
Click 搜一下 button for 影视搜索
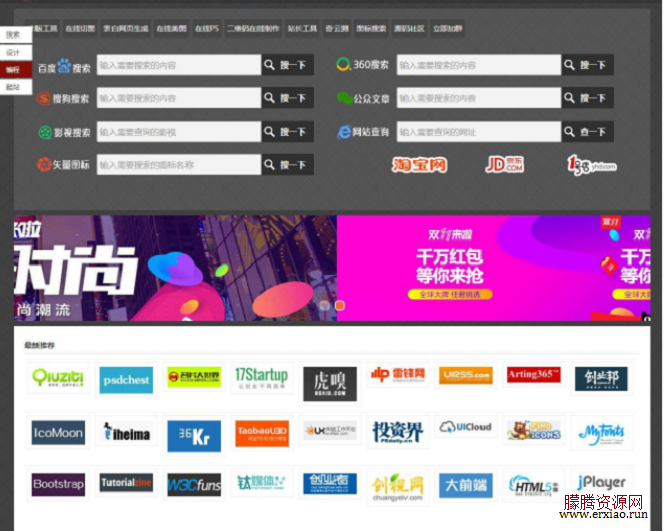[x=288, y=132]
